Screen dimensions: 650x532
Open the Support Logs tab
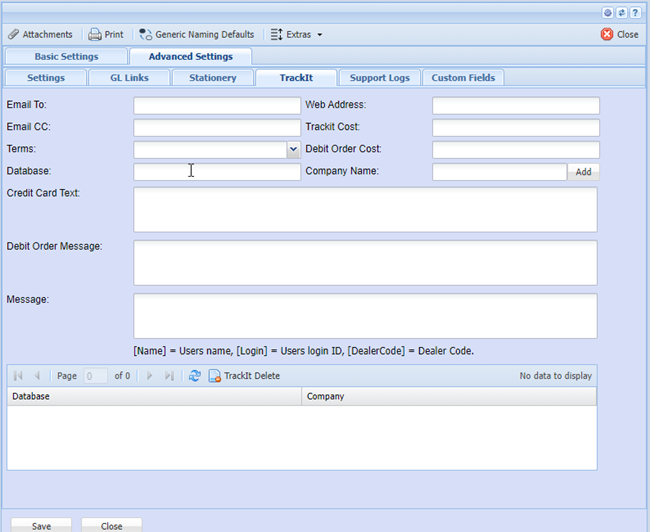379,77
